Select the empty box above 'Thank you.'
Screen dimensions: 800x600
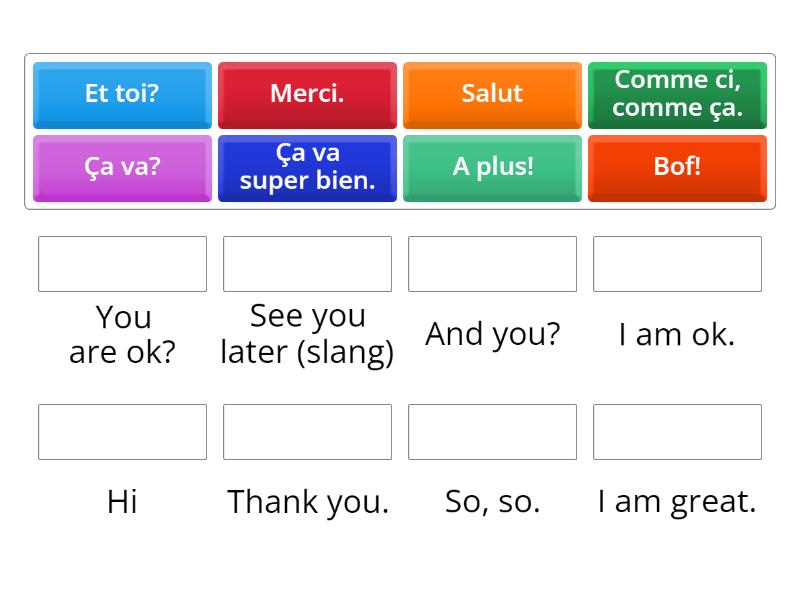(x=307, y=432)
